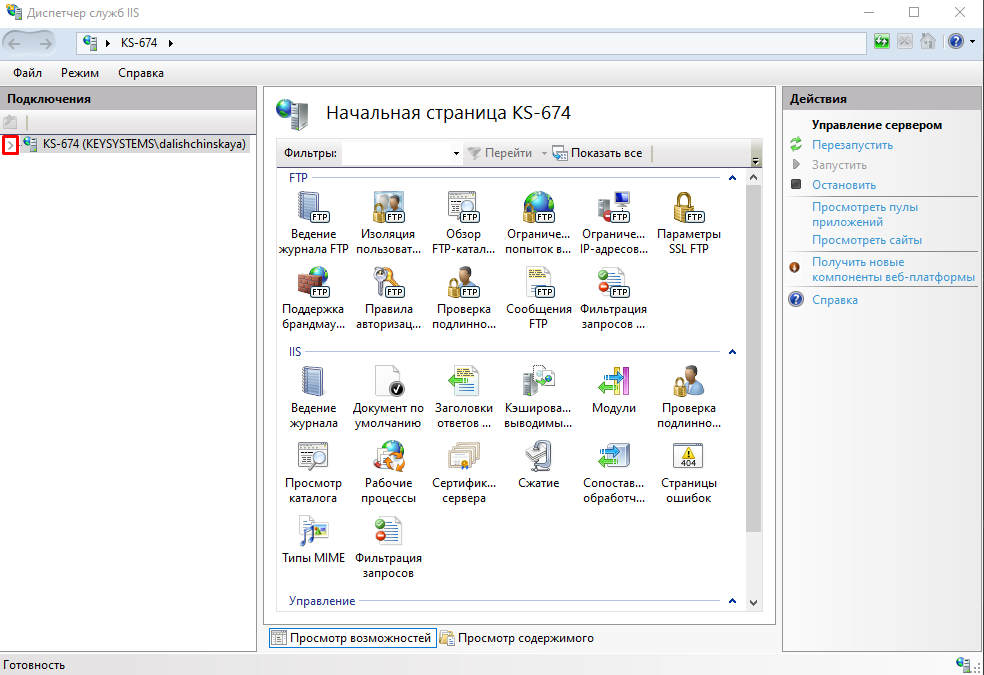Open the Модули feature

click(613, 381)
